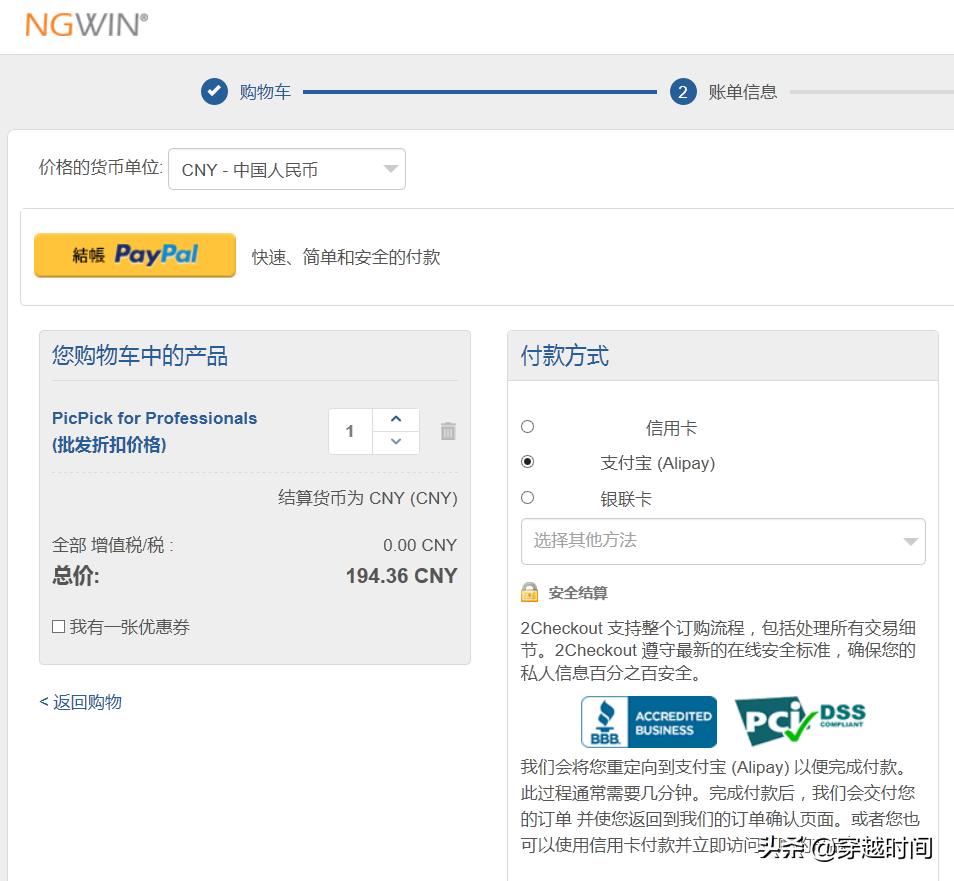Viewport: 954px width, 881px height.
Task: Select the 银联卡 payment radio button
Action: coord(527,498)
